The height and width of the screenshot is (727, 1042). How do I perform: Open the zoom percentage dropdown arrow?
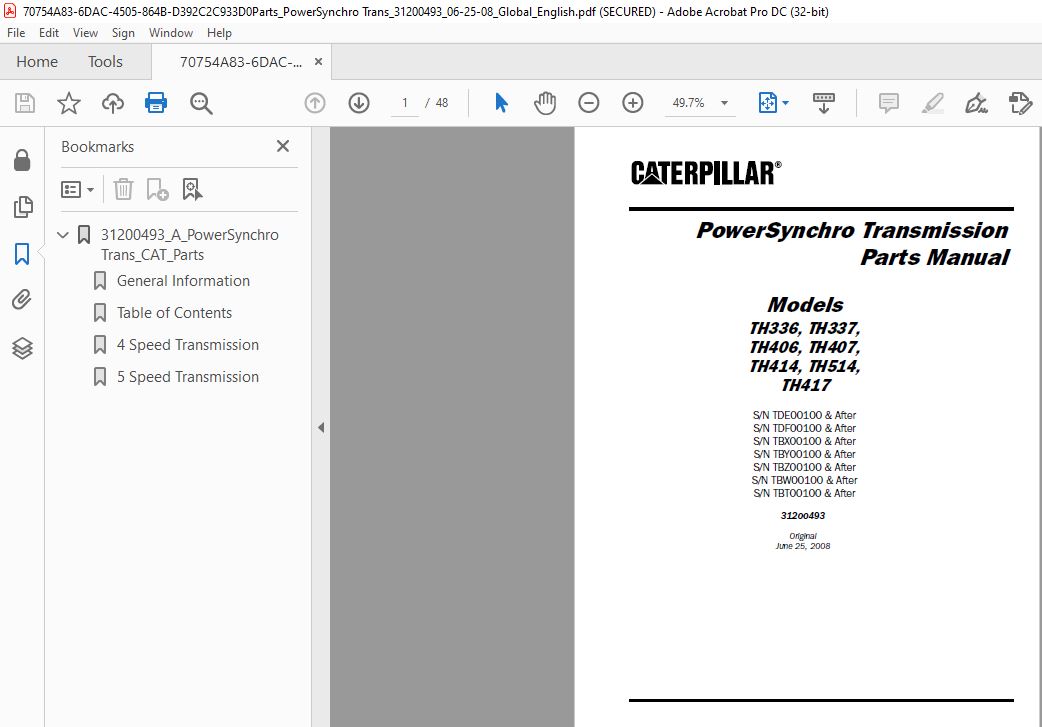724,103
